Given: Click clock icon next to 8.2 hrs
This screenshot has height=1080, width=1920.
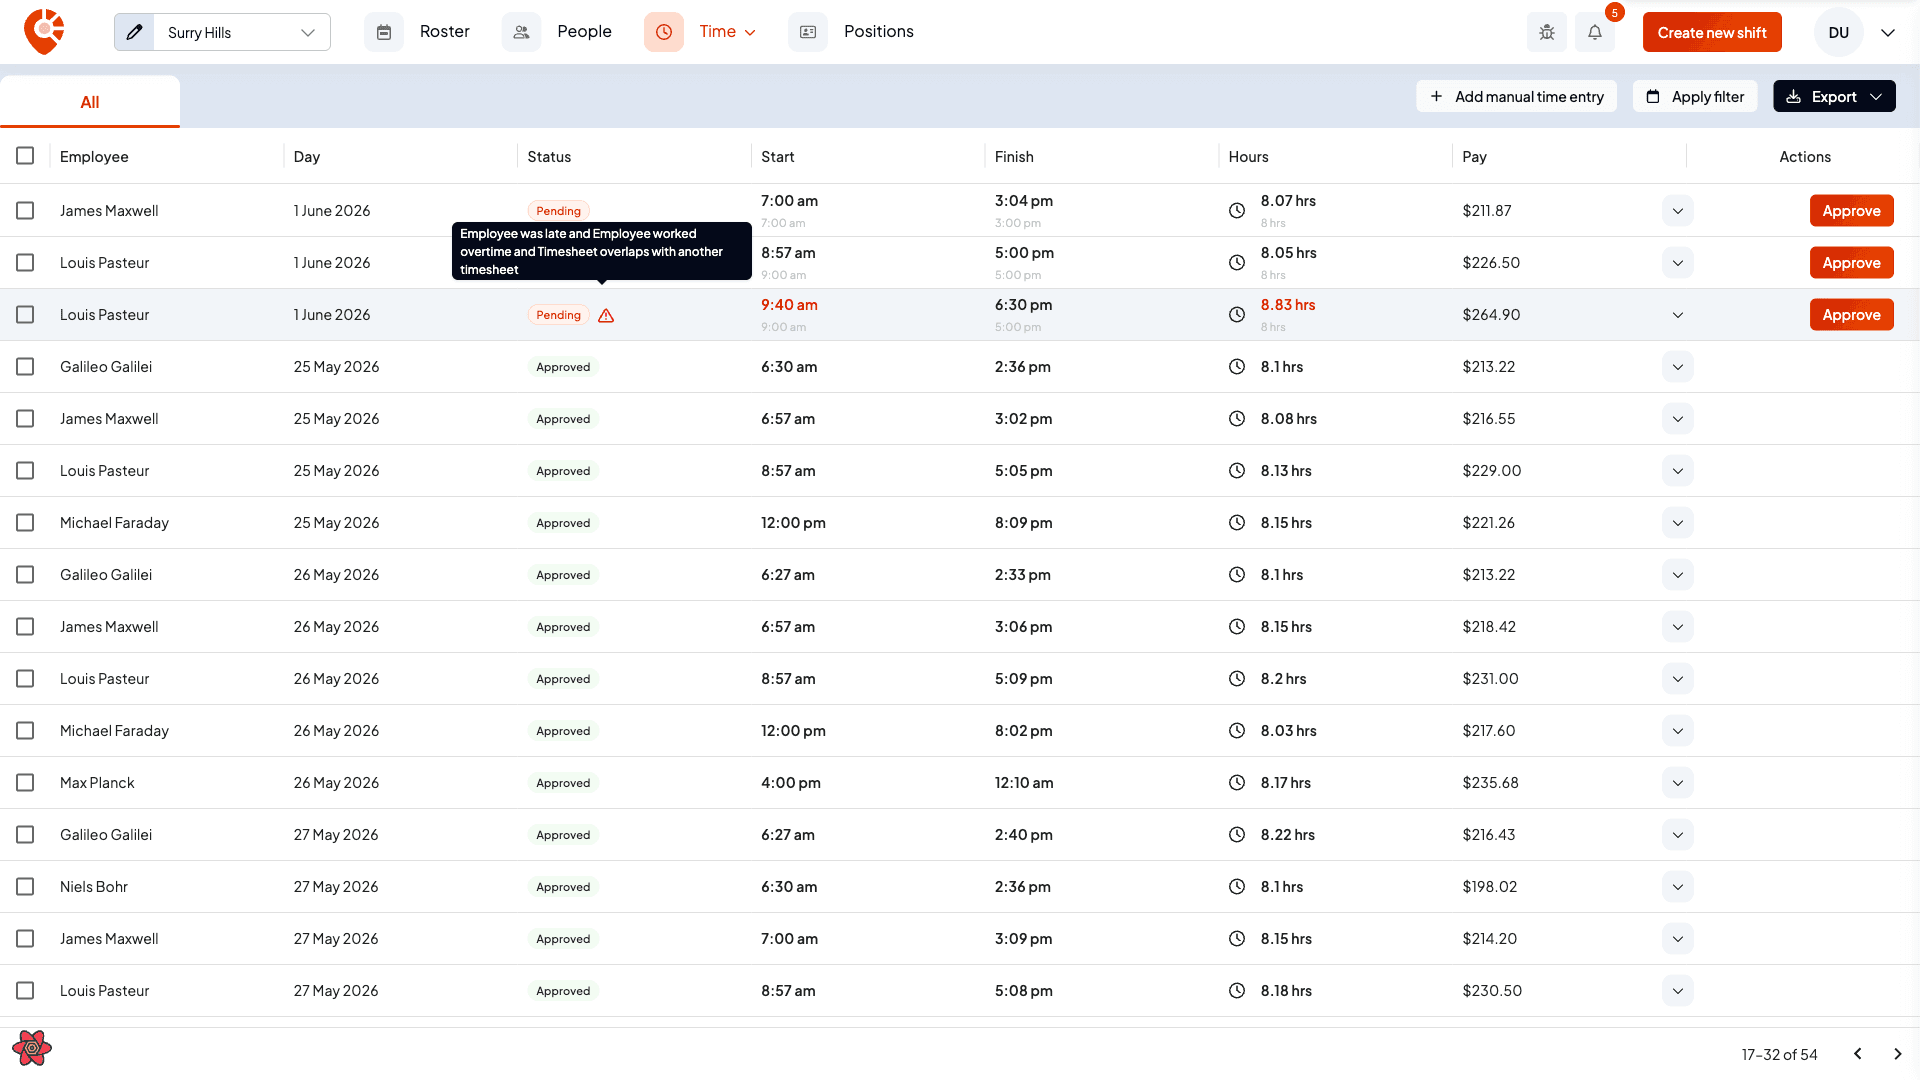Looking at the screenshot, I should (x=1237, y=679).
